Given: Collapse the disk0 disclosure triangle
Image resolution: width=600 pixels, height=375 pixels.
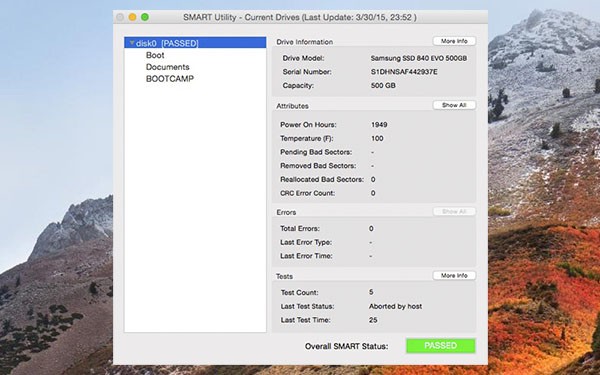Looking at the screenshot, I should pyautogui.click(x=132, y=43).
